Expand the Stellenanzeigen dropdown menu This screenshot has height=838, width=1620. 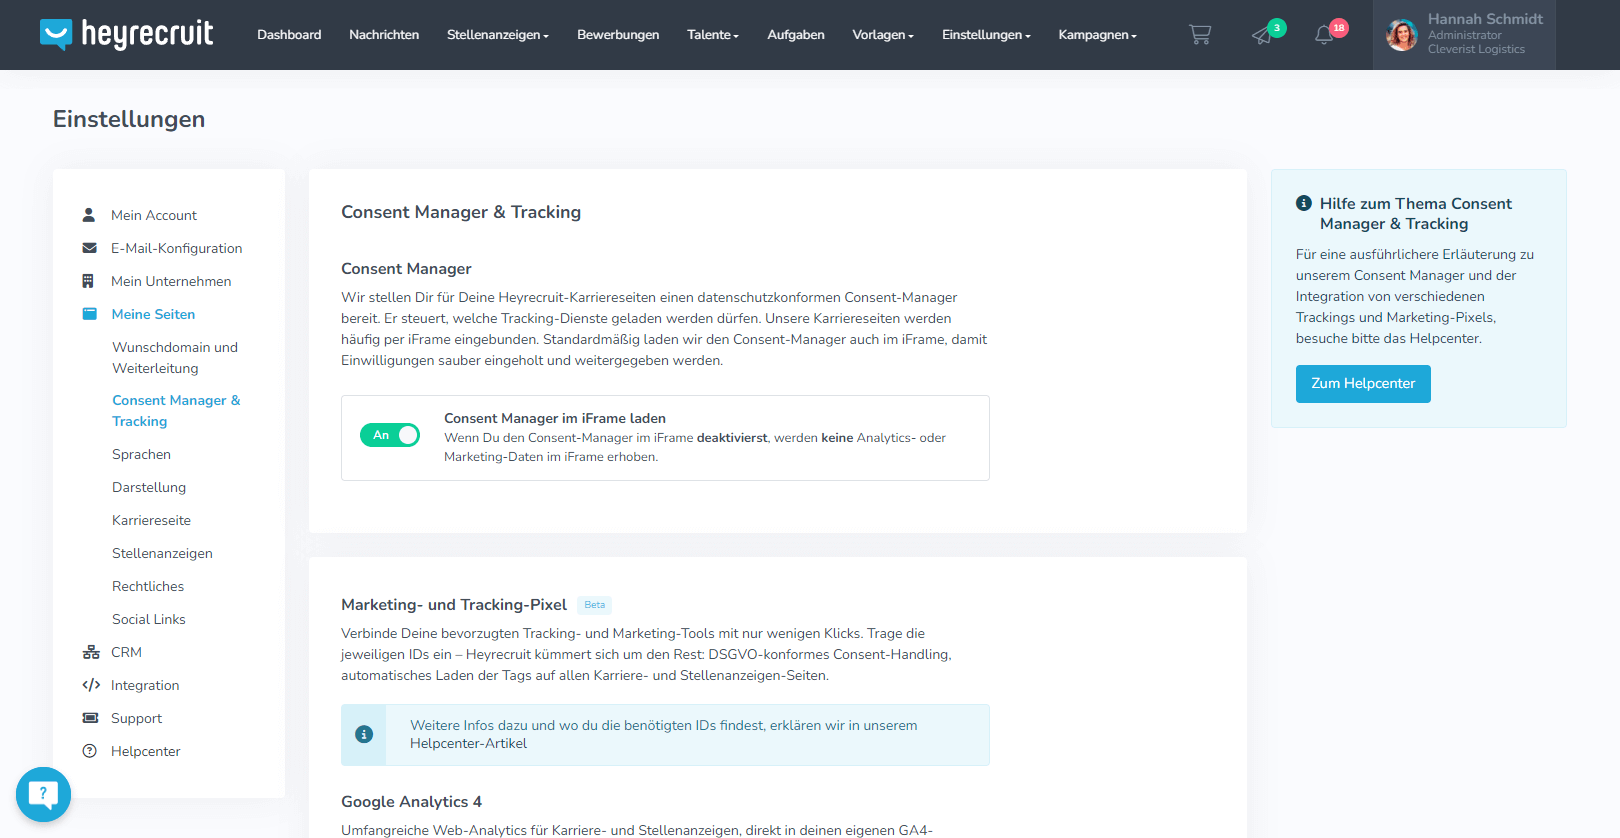pyautogui.click(x=497, y=35)
